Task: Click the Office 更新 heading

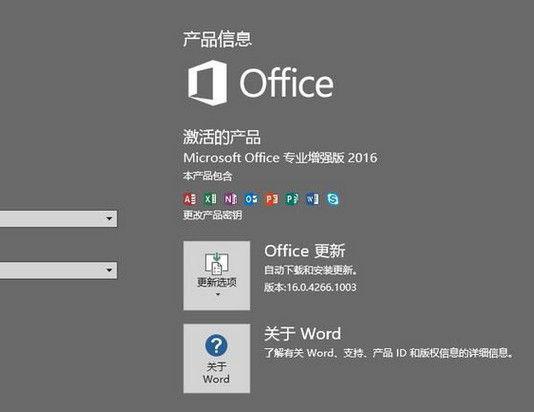Action: 305,251
